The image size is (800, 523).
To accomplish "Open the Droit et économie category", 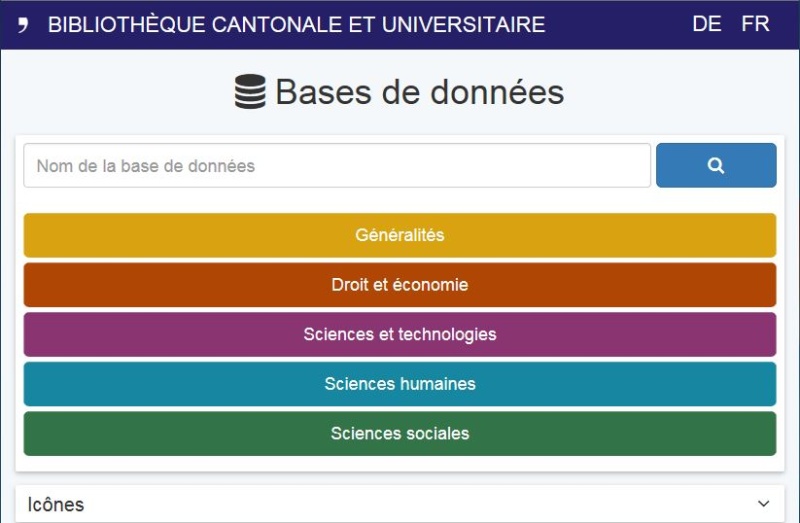I will 400,285.
